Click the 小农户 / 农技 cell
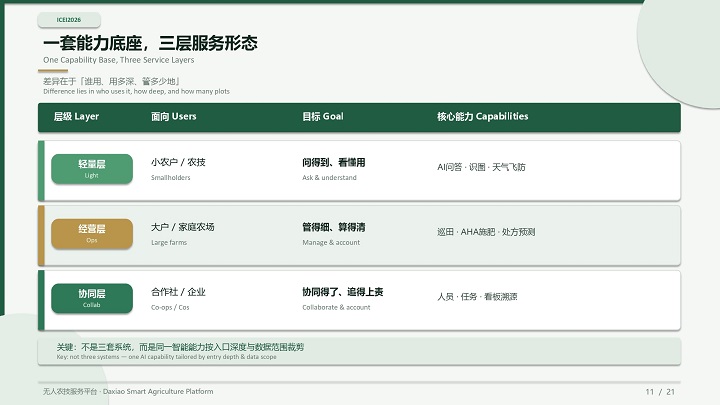This screenshot has height=405, width=720. click(x=178, y=162)
